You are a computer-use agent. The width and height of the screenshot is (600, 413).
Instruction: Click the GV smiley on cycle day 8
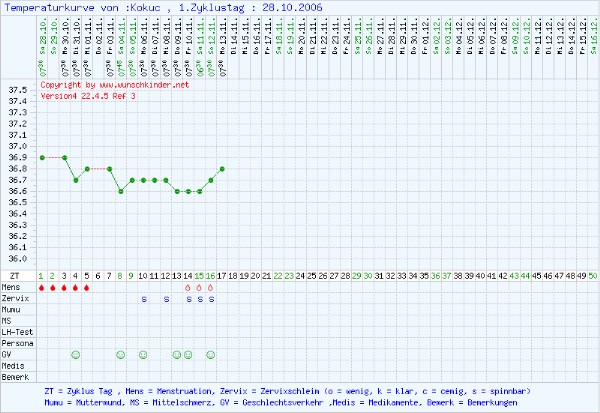click(121, 354)
